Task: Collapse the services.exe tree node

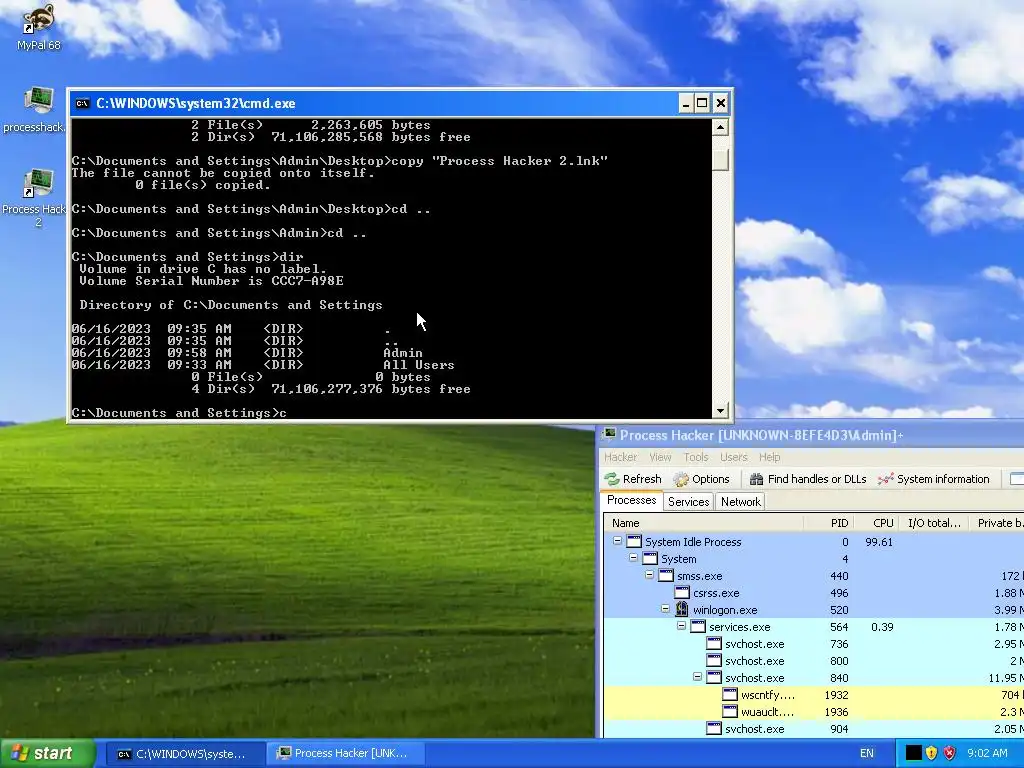Action: click(x=681, y=626)
